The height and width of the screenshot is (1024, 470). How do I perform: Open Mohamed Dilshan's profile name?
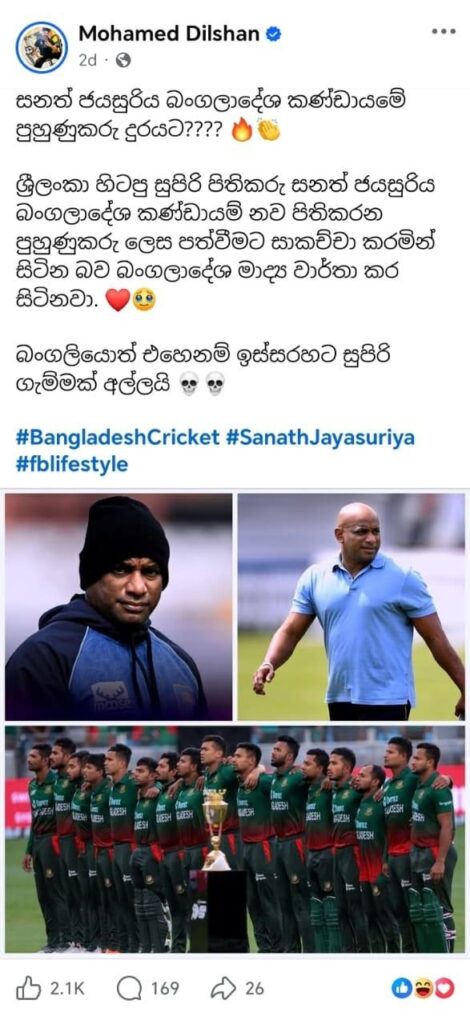click(169, 35)
